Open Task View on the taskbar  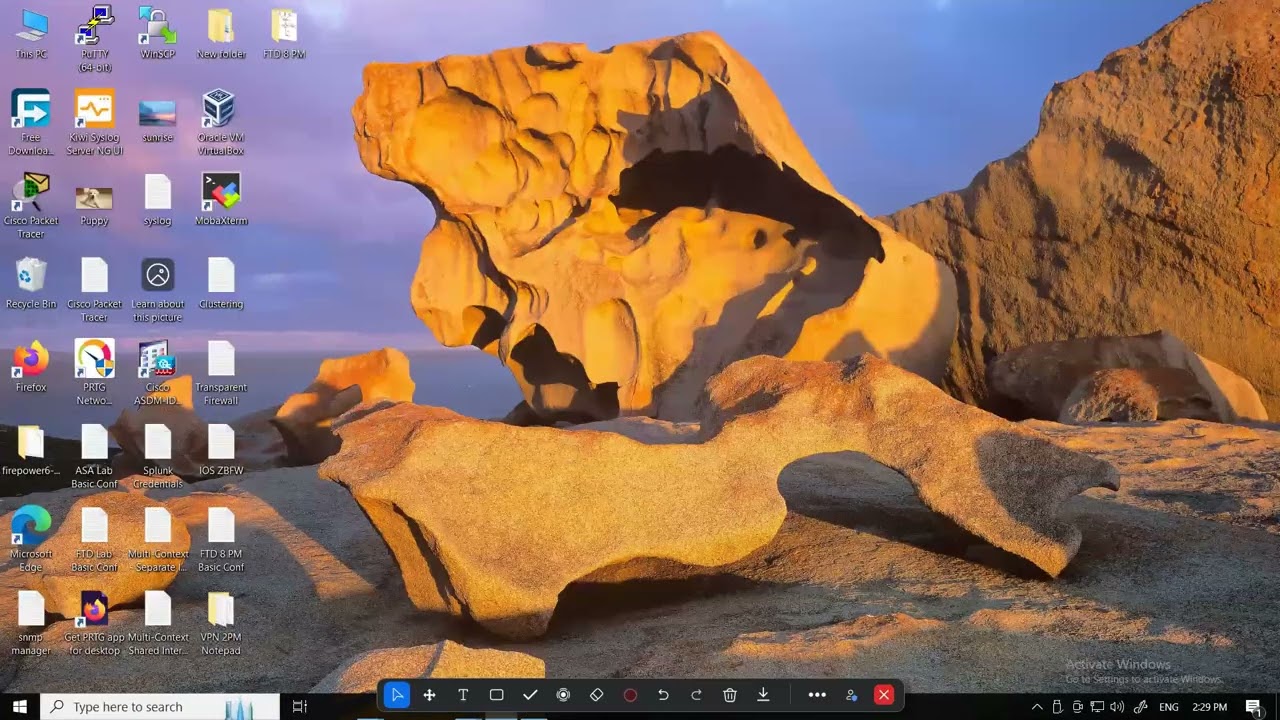299,707
